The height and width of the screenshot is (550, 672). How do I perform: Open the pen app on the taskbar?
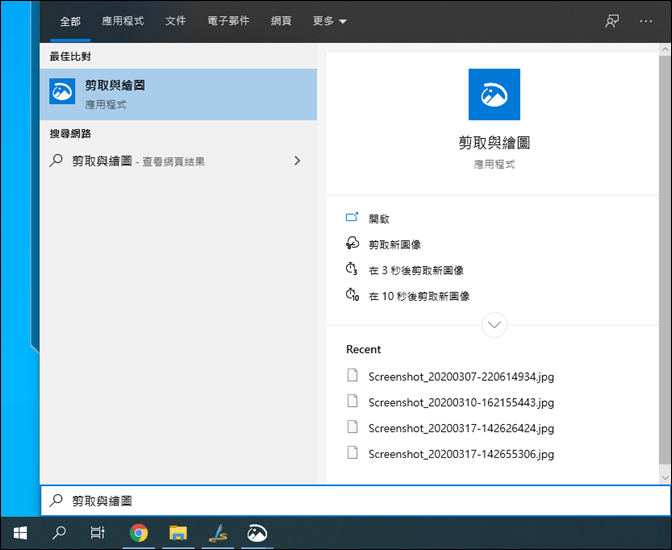(x=218, y=533)
